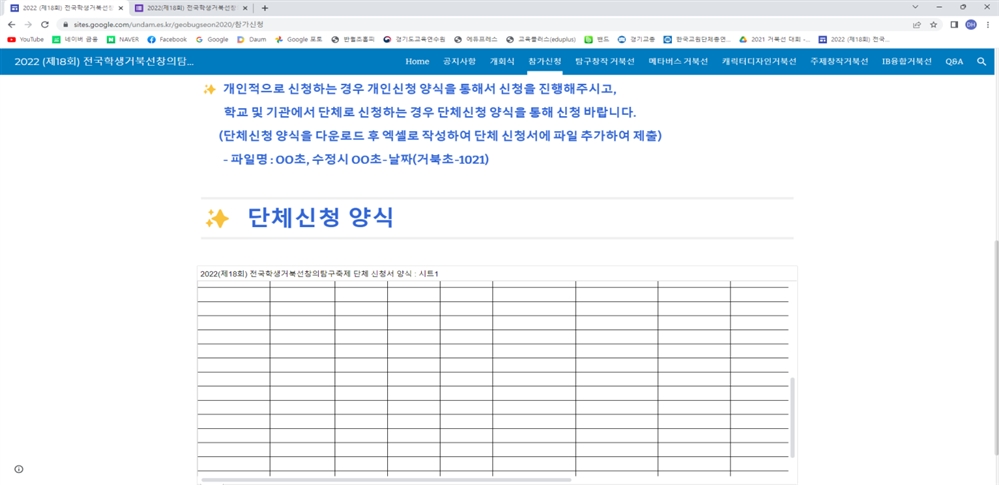The width and height of the screenshot is (999, 485).
Task: Click the embedded sheet vertical scrollbar
Action: [x=793, y=417]
